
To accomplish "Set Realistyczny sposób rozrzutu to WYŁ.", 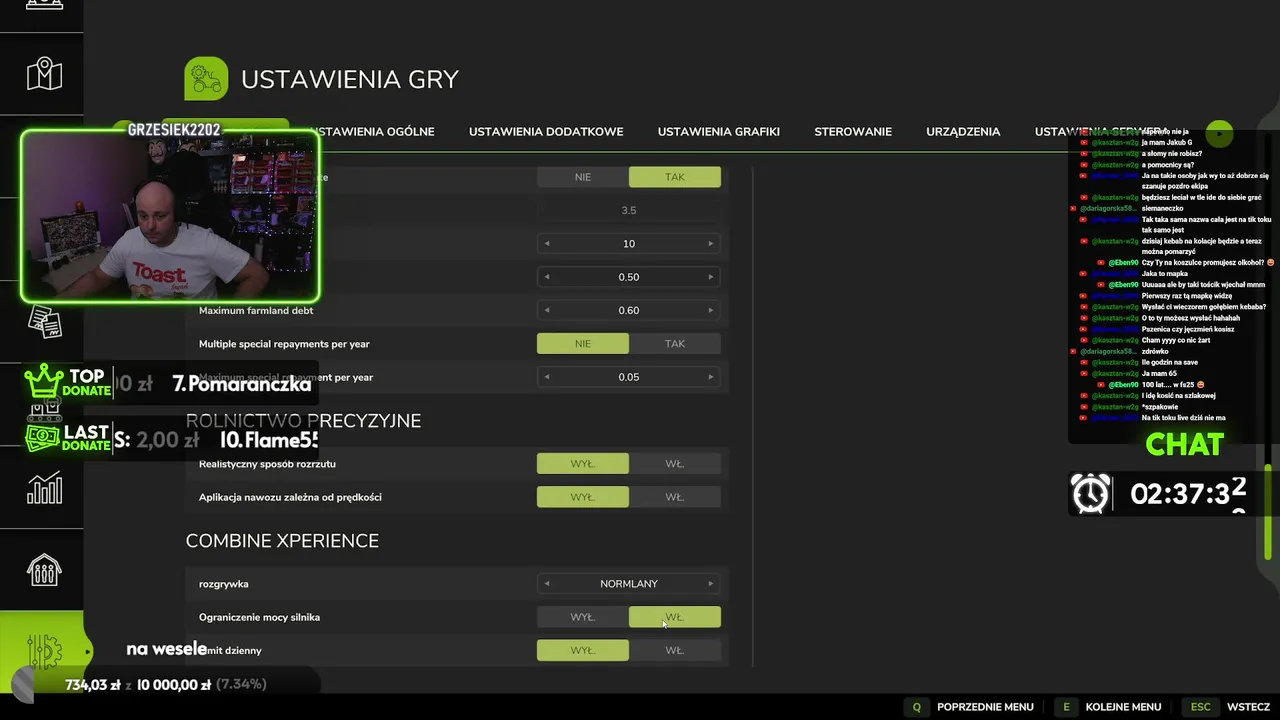I will [x=583, y=464].
